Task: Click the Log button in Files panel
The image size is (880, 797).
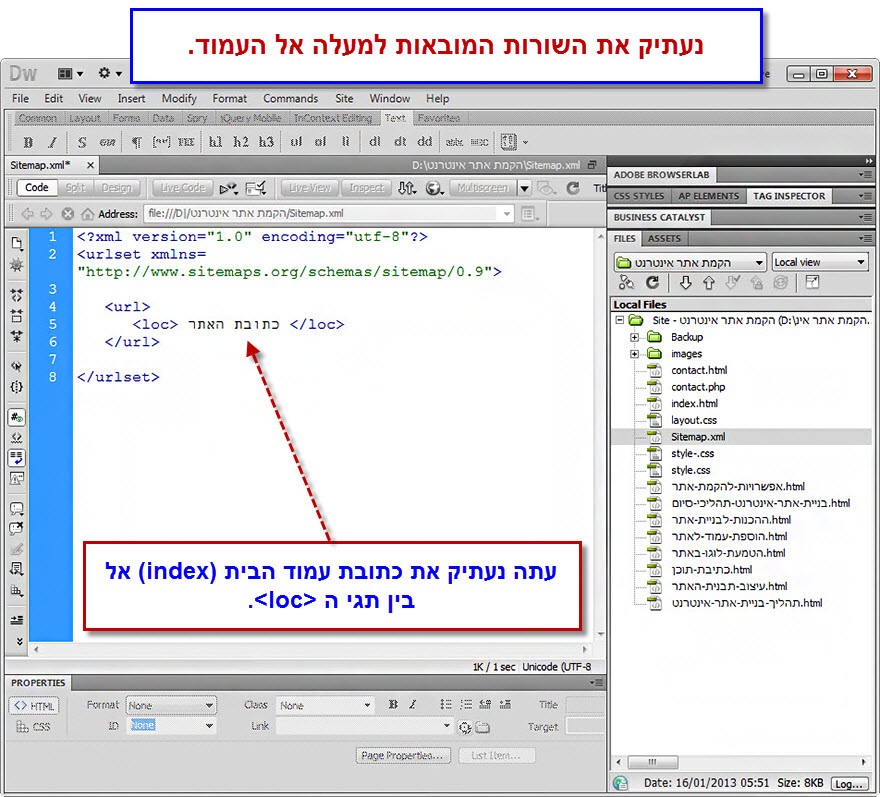Action: (x=849, y=784)
